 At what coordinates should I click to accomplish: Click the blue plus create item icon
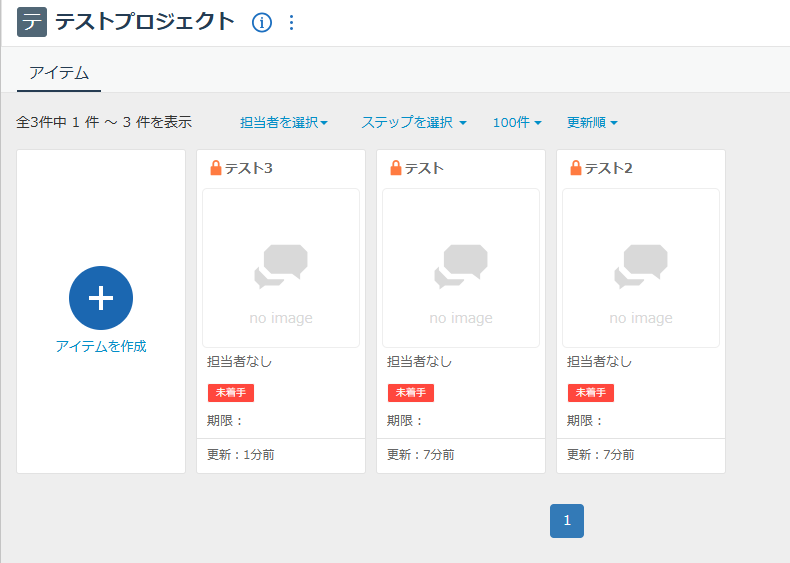(101, 298)
